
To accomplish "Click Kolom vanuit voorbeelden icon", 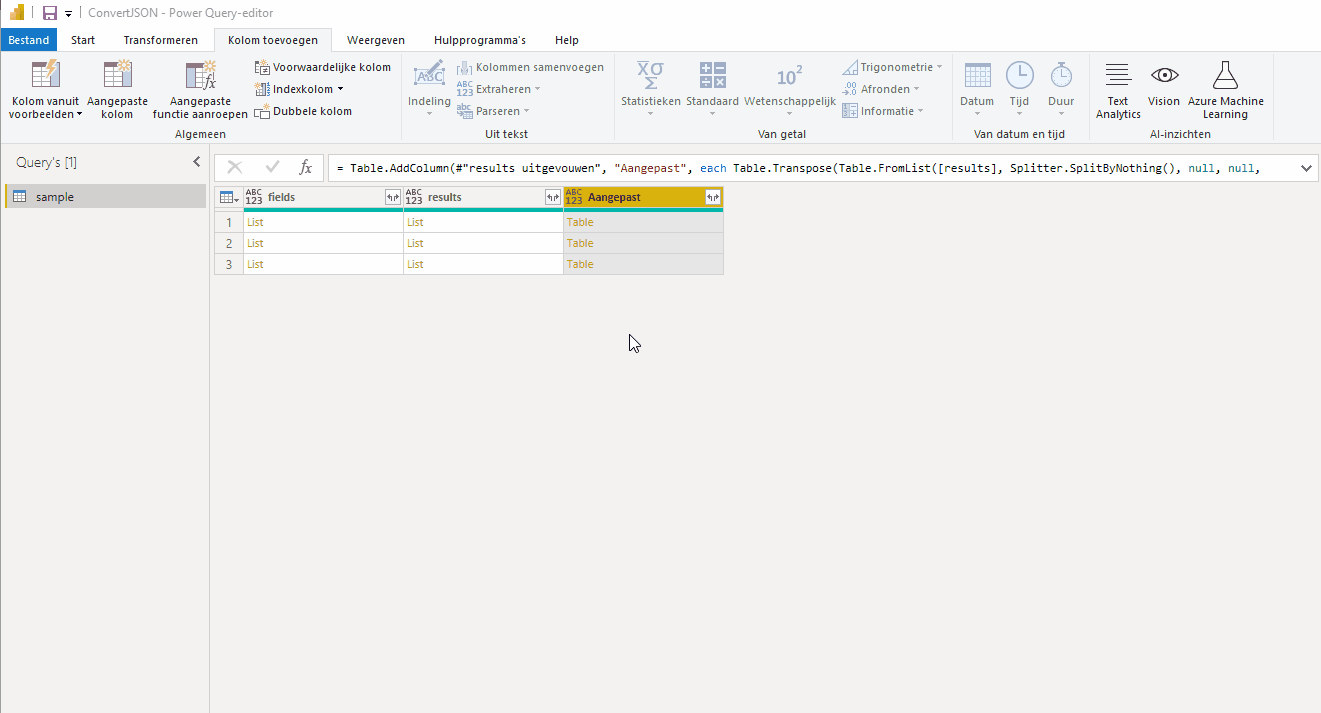I will pyautogui.click(x=45, y=76).
